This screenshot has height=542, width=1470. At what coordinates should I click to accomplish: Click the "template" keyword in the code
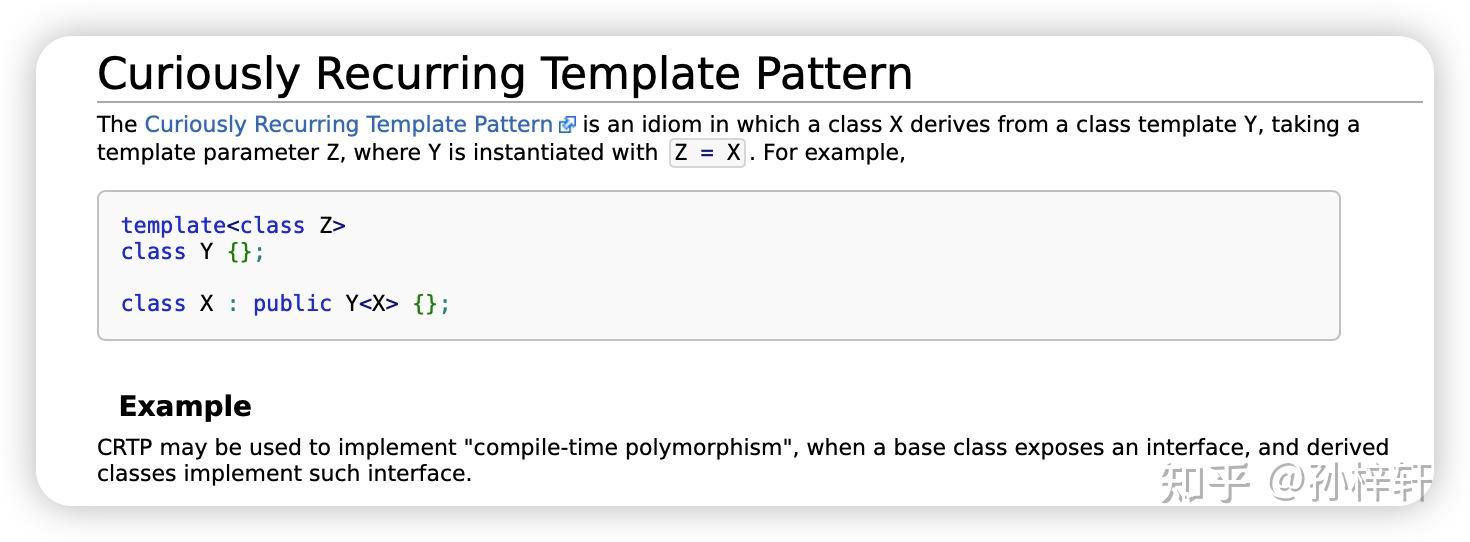[x=173, y=226]
